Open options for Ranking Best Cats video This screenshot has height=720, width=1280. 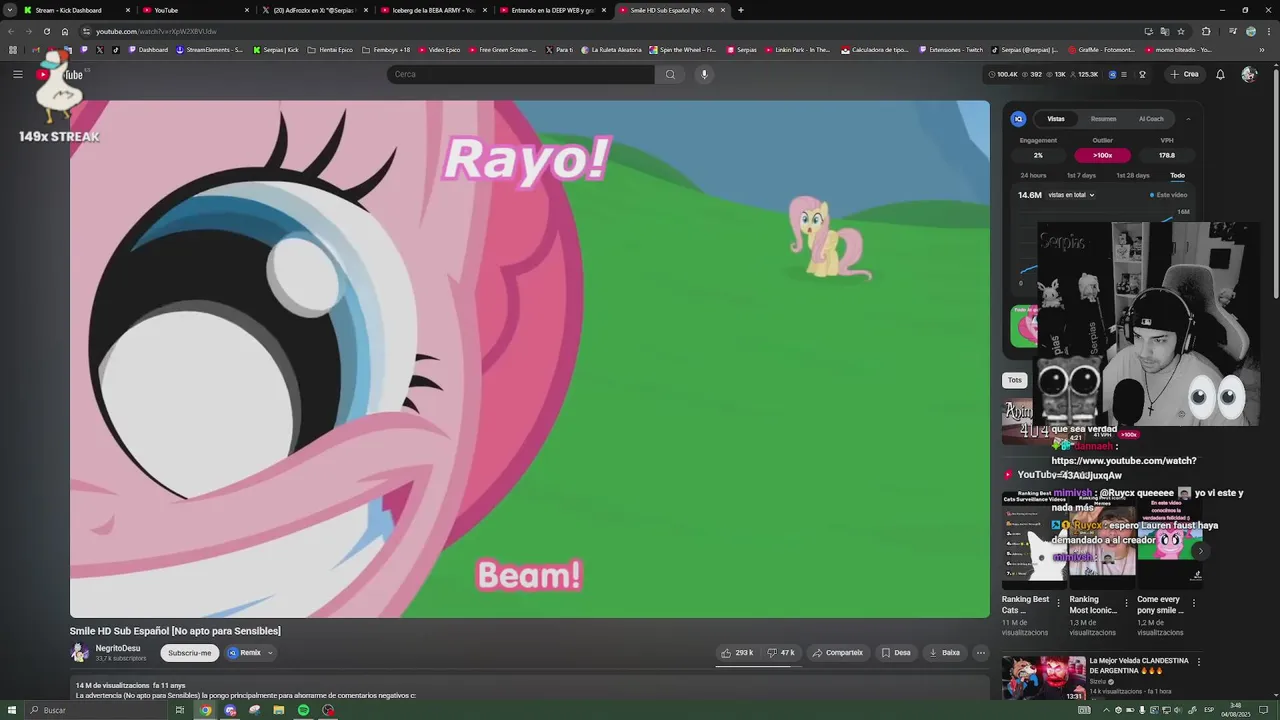(1059, 603)
